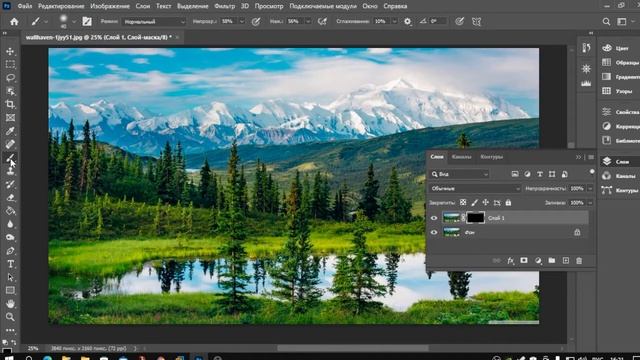Select the Eraser tool

(10, 198)
